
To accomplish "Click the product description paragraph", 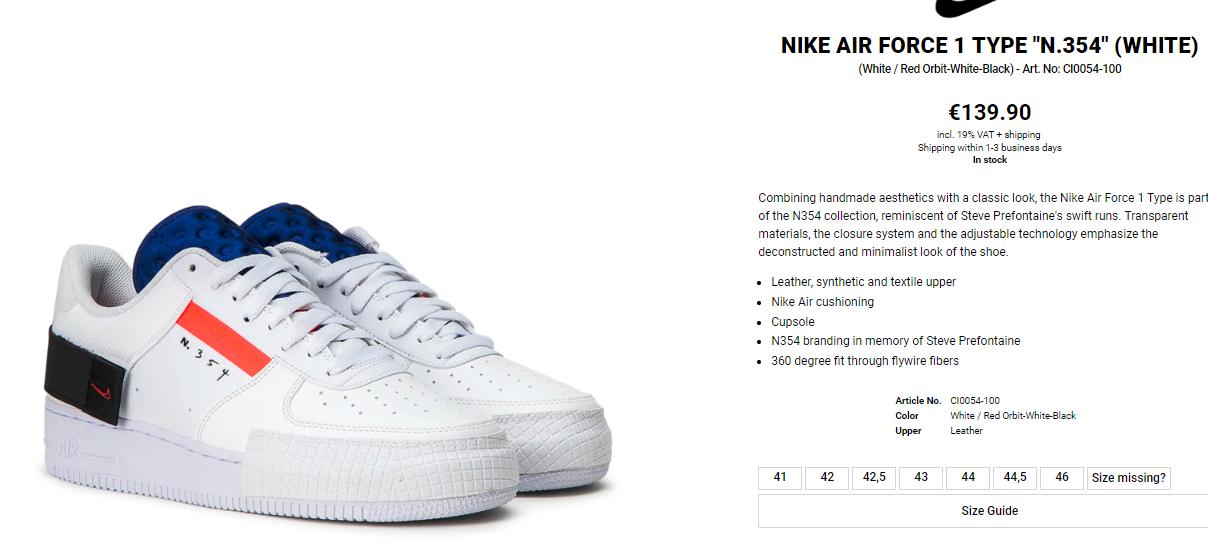I will click(983, 225).
